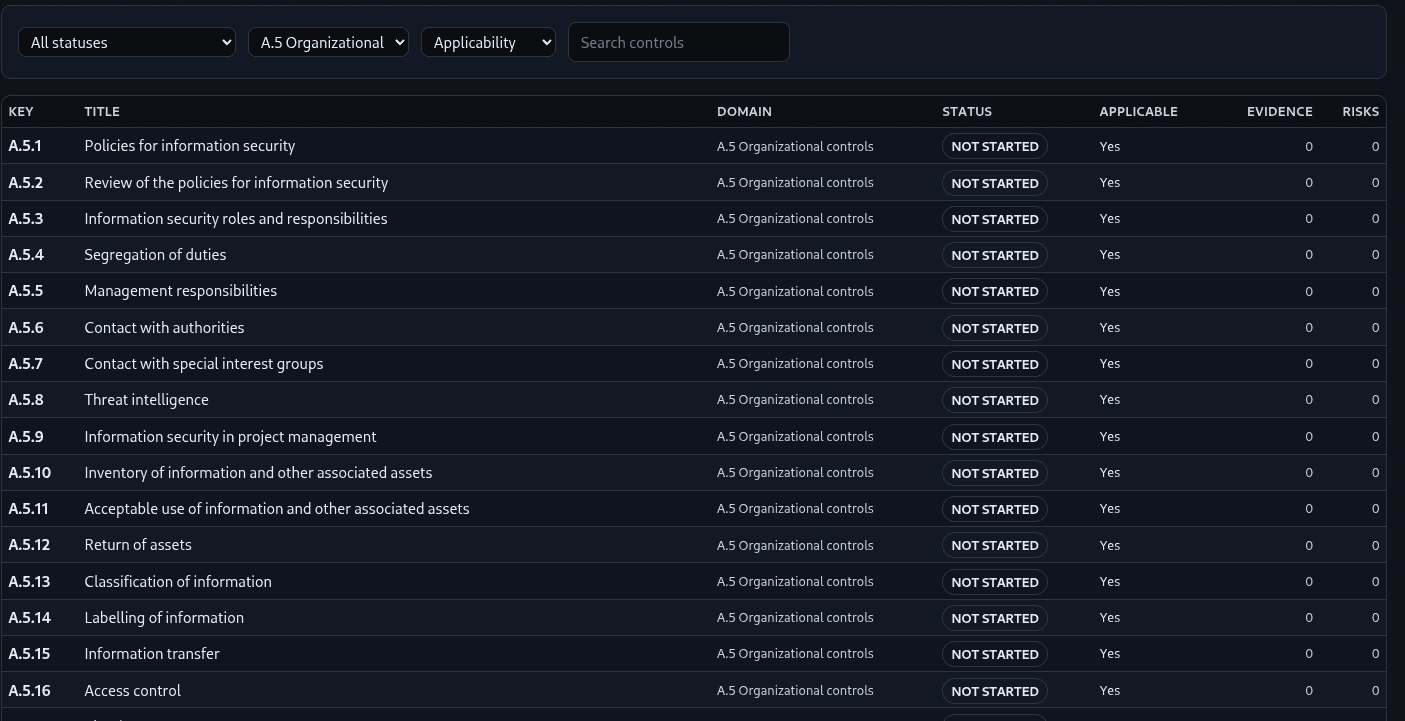Screen dimensions: 1405x721
Task: Open the Contact with authorities control
Action: coord(164,327)
